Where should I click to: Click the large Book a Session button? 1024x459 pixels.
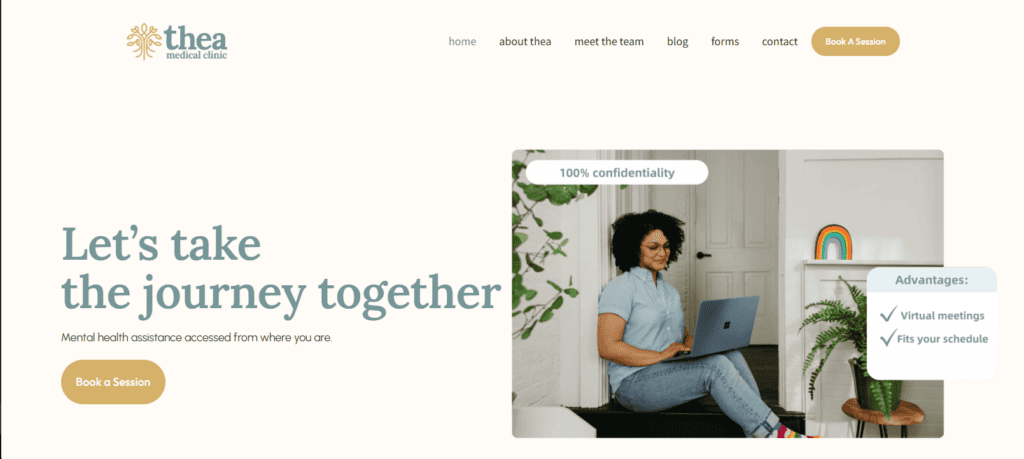pyautogui.click(x=113, y=382)
